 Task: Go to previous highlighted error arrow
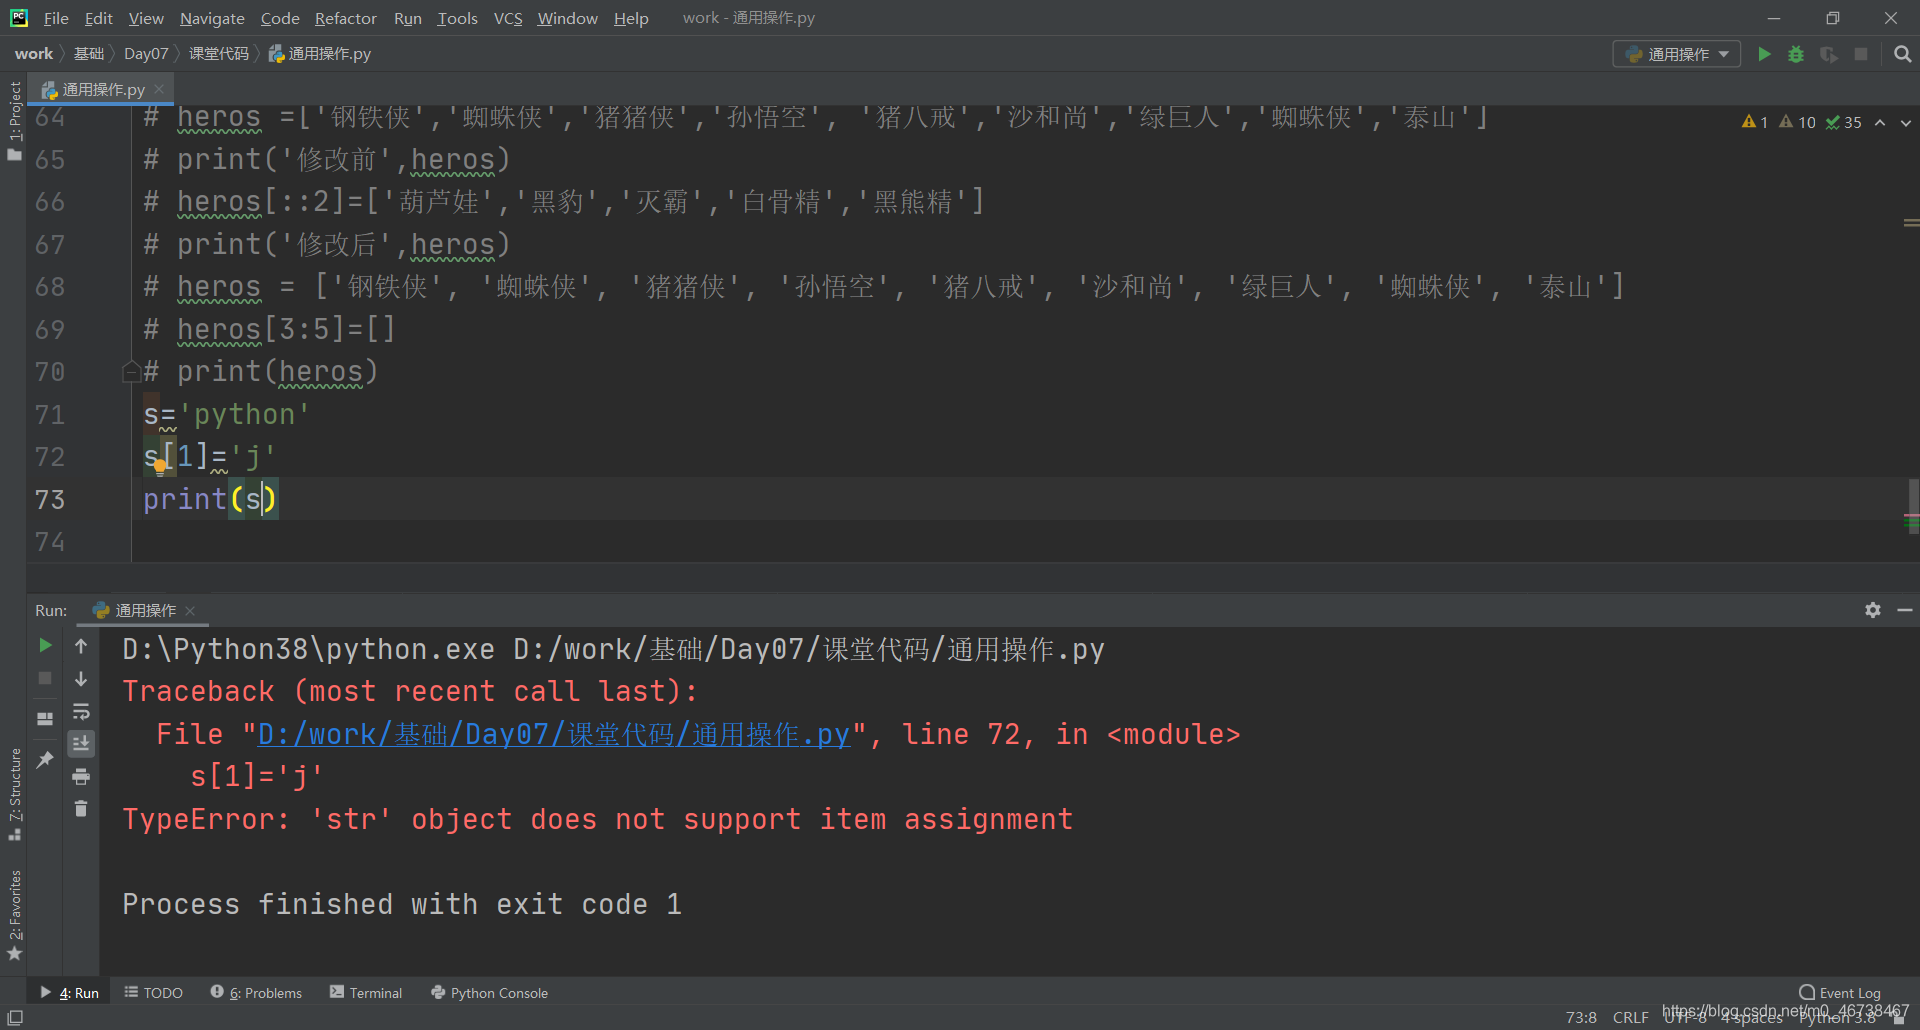tap(1880, 122)
